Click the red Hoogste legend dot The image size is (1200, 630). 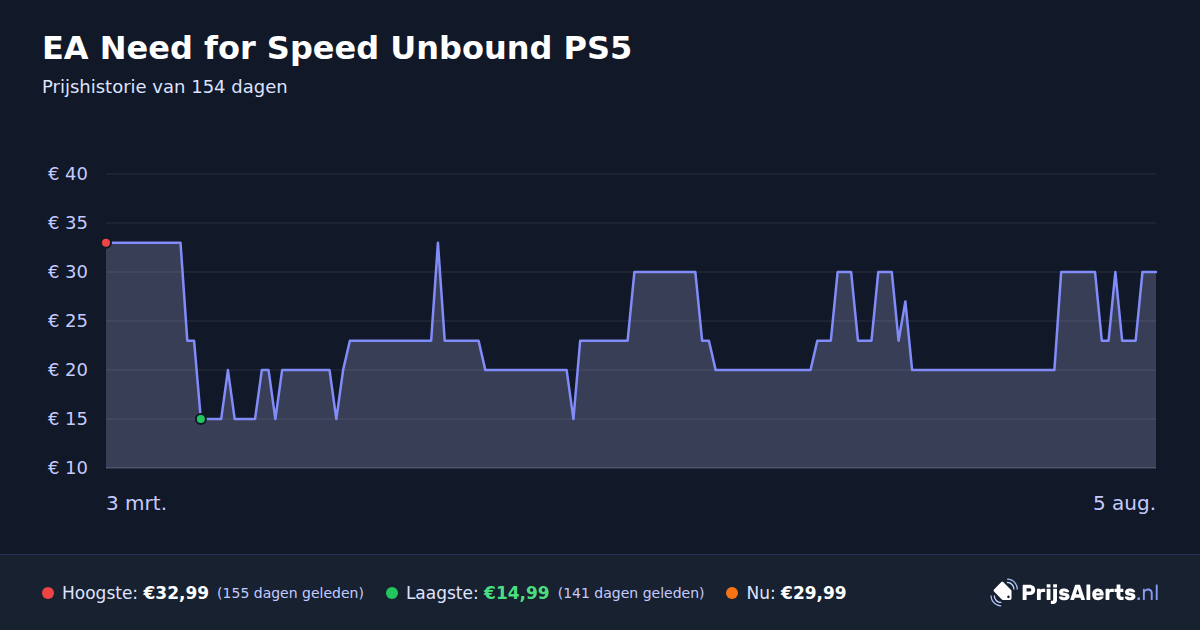48,593
